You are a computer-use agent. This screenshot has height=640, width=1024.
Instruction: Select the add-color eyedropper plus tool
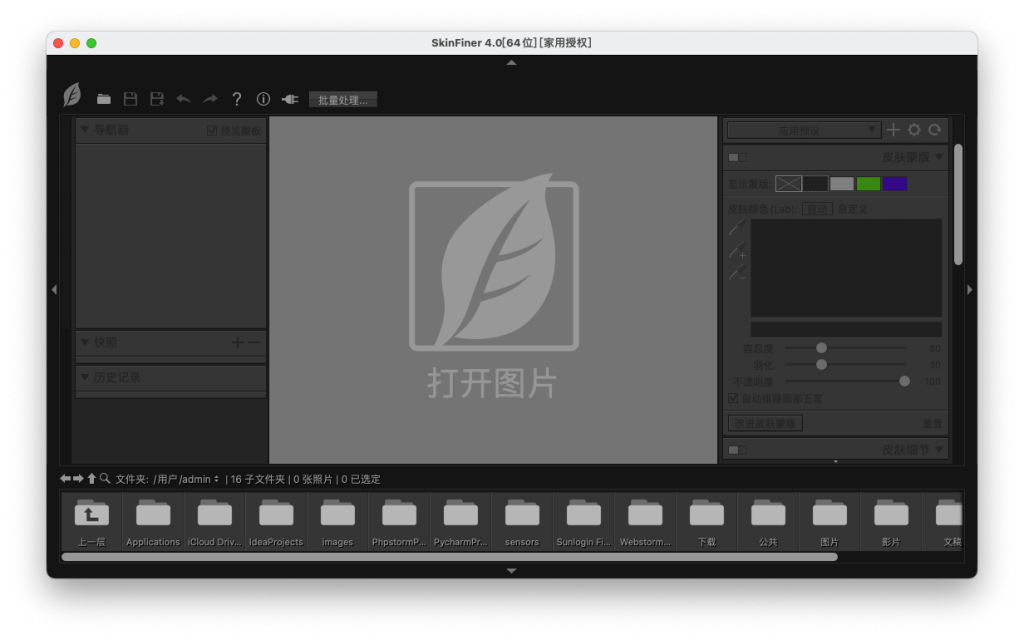[737, 250]
